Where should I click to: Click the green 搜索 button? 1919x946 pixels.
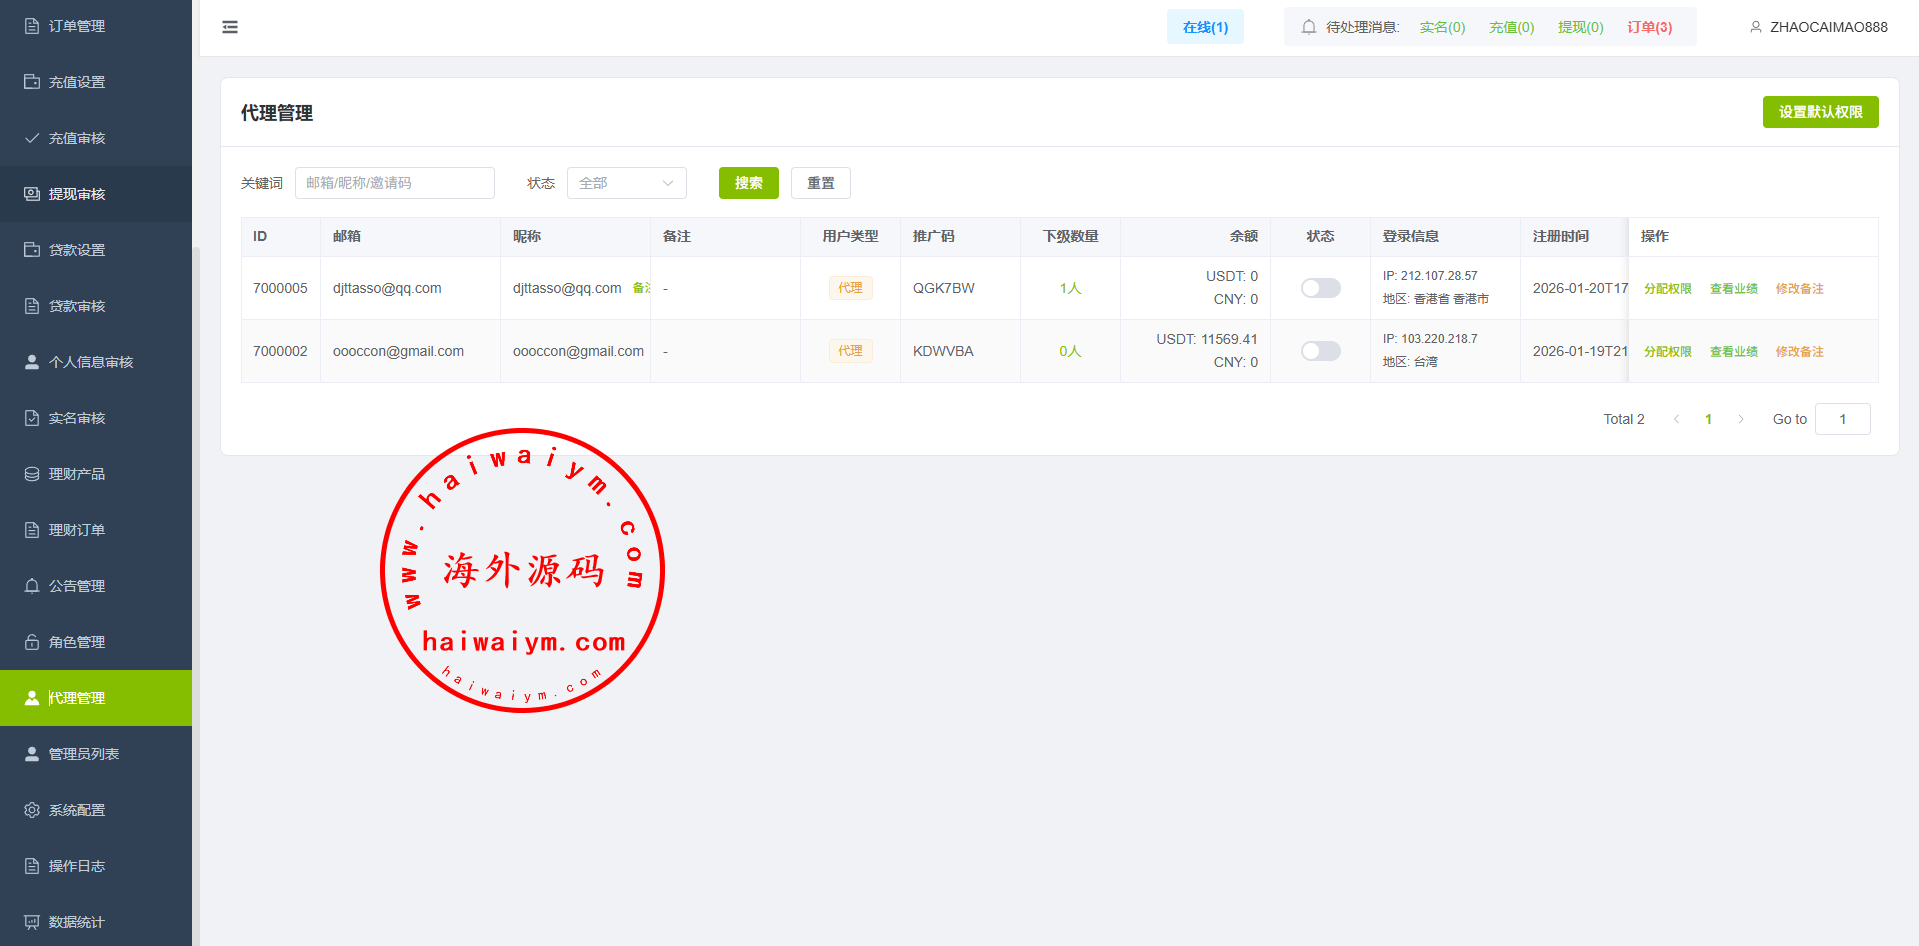point(748,183)
